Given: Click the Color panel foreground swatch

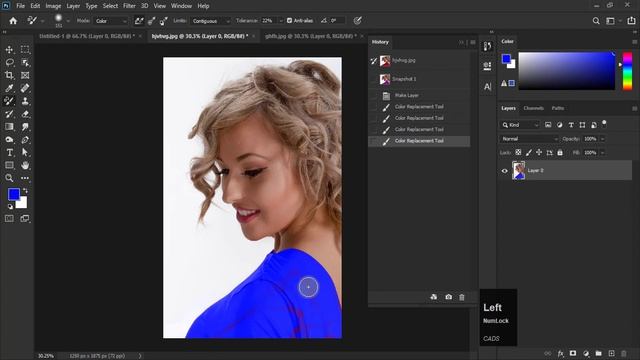Looking at the screenshot, I should click(507, 59).
